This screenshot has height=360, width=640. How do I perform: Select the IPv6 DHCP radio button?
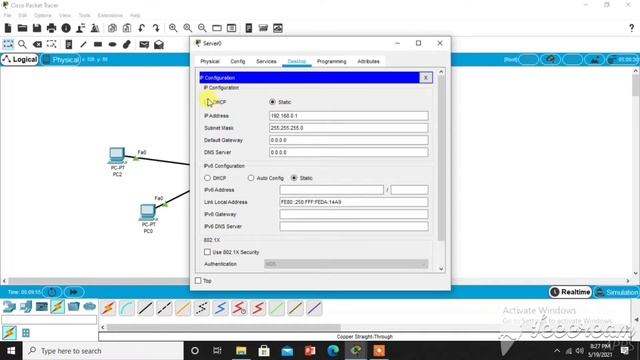point(207,178)
